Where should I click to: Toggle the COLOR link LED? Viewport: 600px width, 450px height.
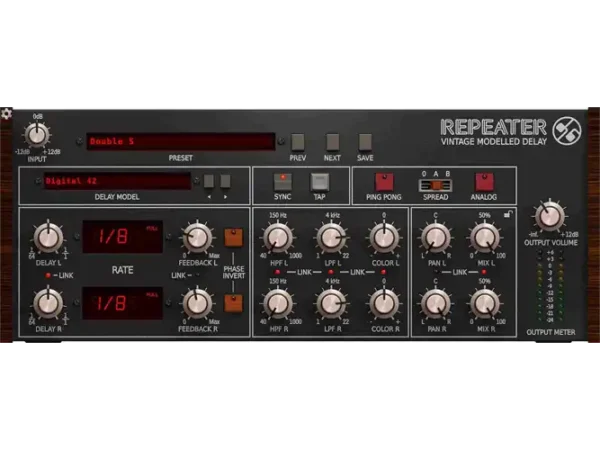point(383,272)
